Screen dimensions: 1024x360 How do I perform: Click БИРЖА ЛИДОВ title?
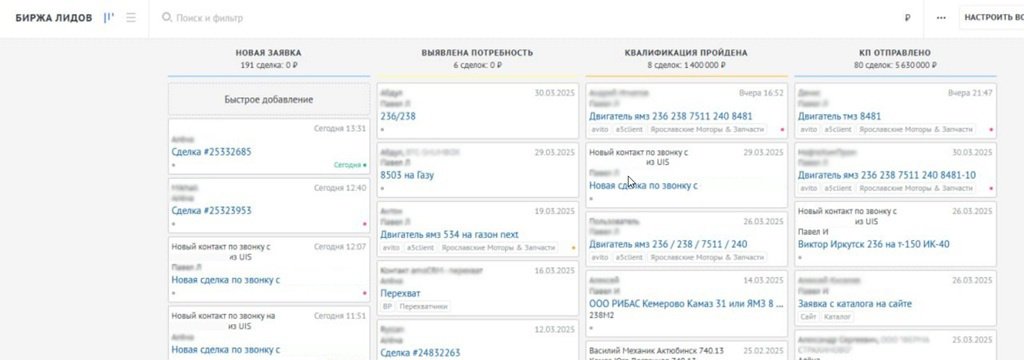pos(54,18)
